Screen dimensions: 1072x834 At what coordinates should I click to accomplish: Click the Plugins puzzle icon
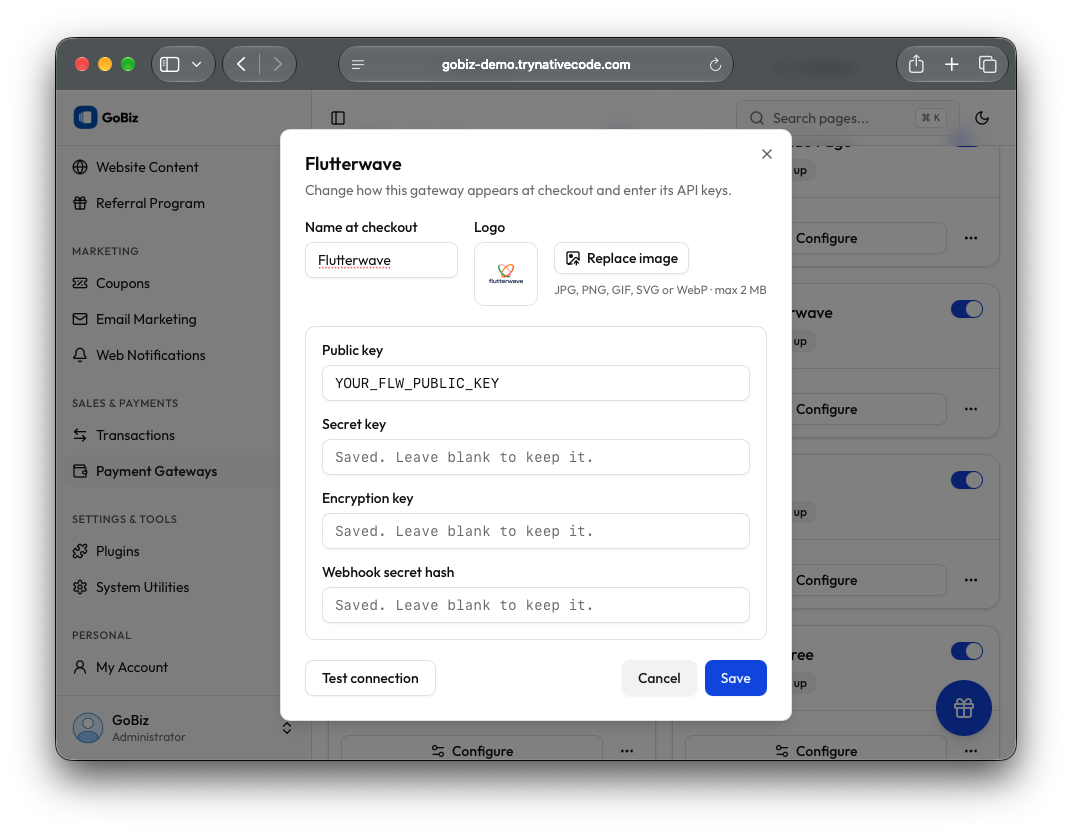[80, 551]
